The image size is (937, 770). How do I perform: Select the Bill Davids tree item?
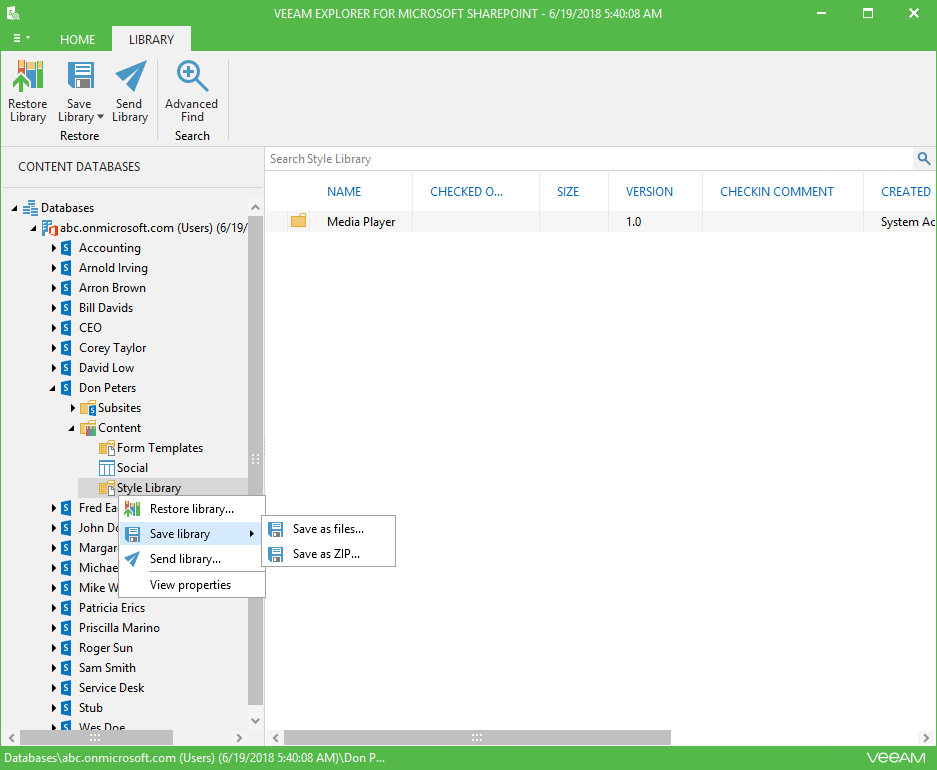(106, 308)
